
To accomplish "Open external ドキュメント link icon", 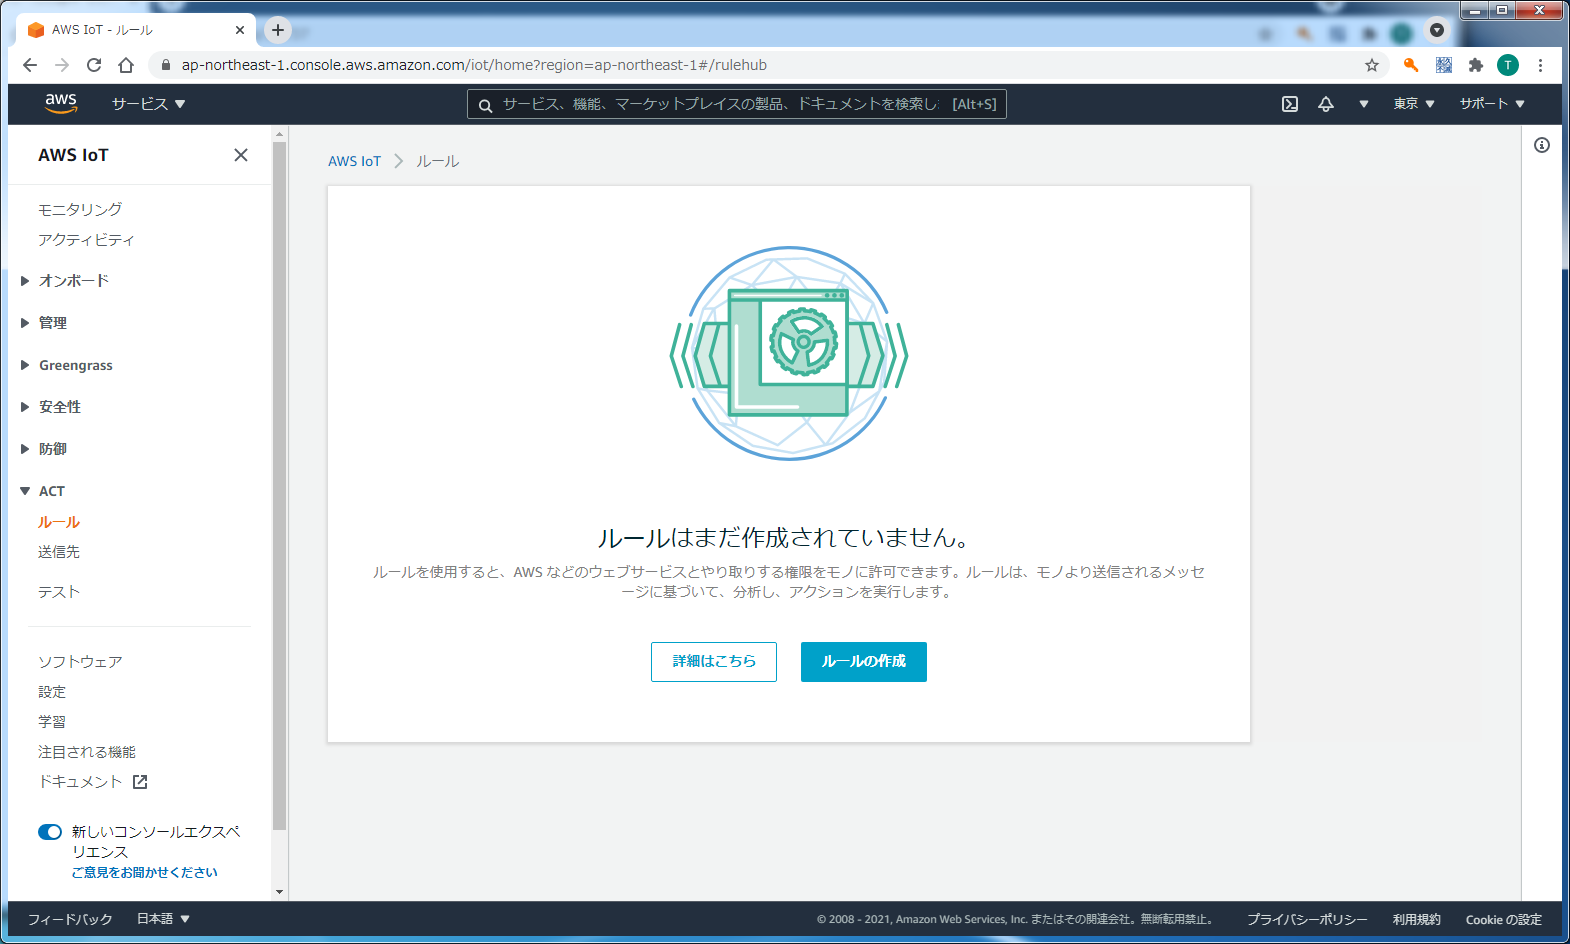I will coord(140,782).
